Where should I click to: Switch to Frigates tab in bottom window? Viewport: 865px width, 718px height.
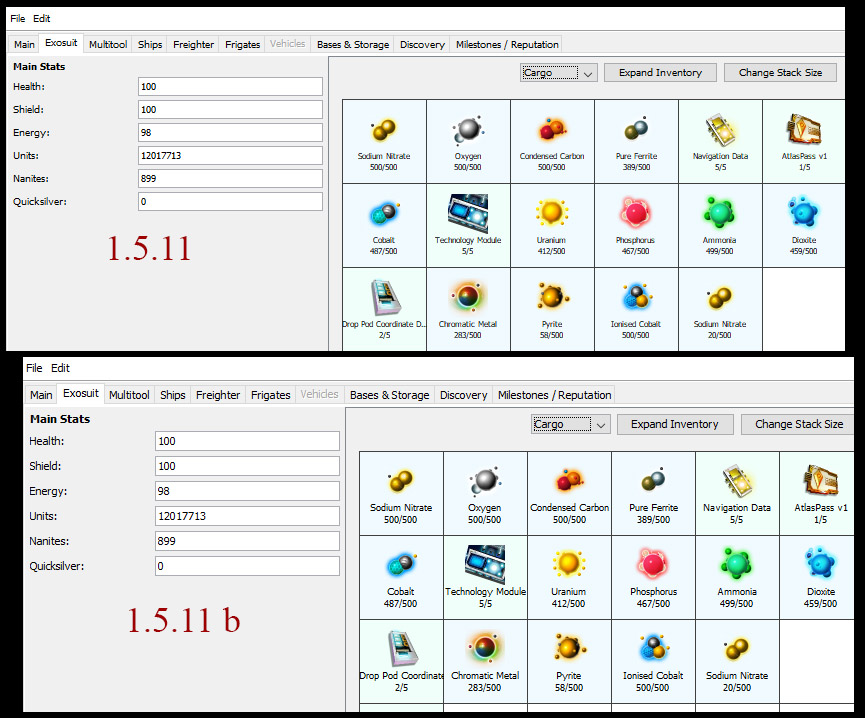270,395
